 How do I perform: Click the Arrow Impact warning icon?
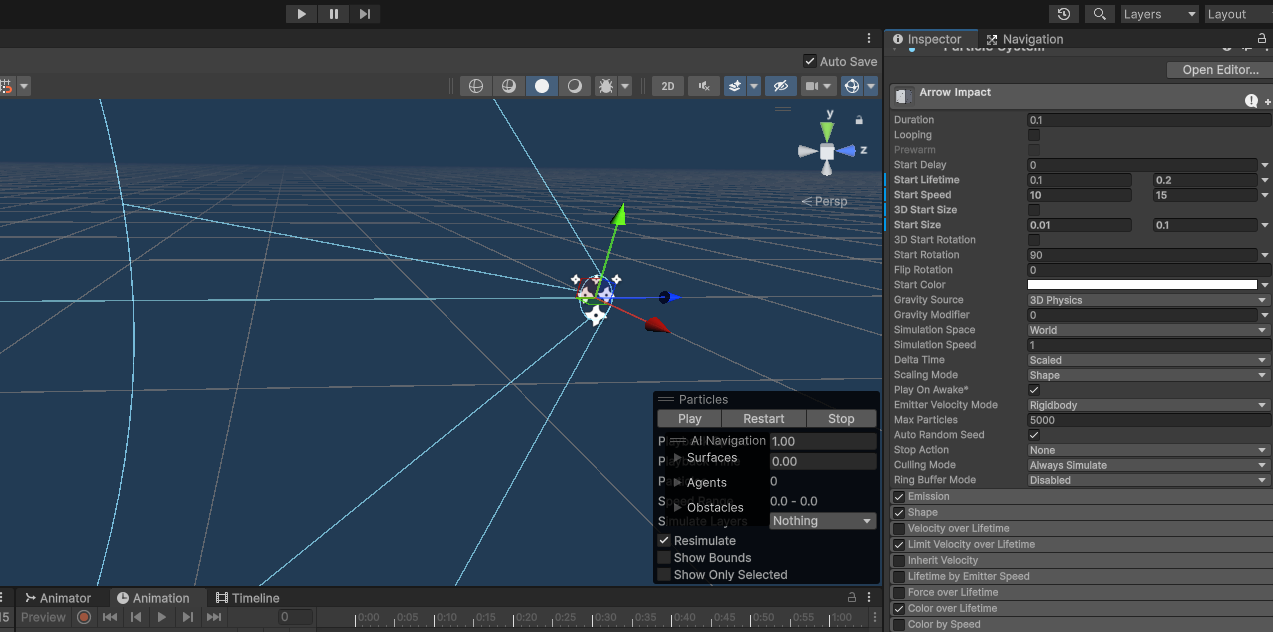coord(1251,100)
